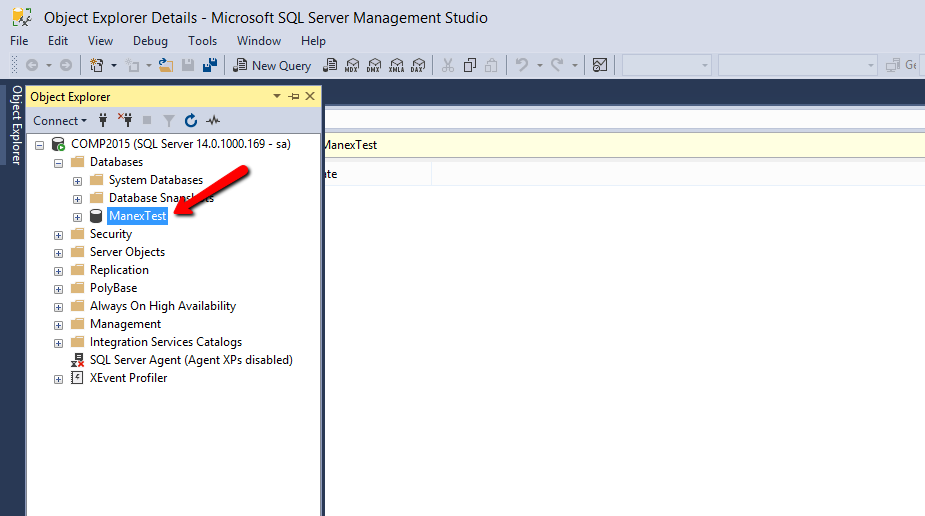The image size is (925, 516).
Task: Click the Stop square icon in Object Explorer
Action: click(x=147, y=120)
